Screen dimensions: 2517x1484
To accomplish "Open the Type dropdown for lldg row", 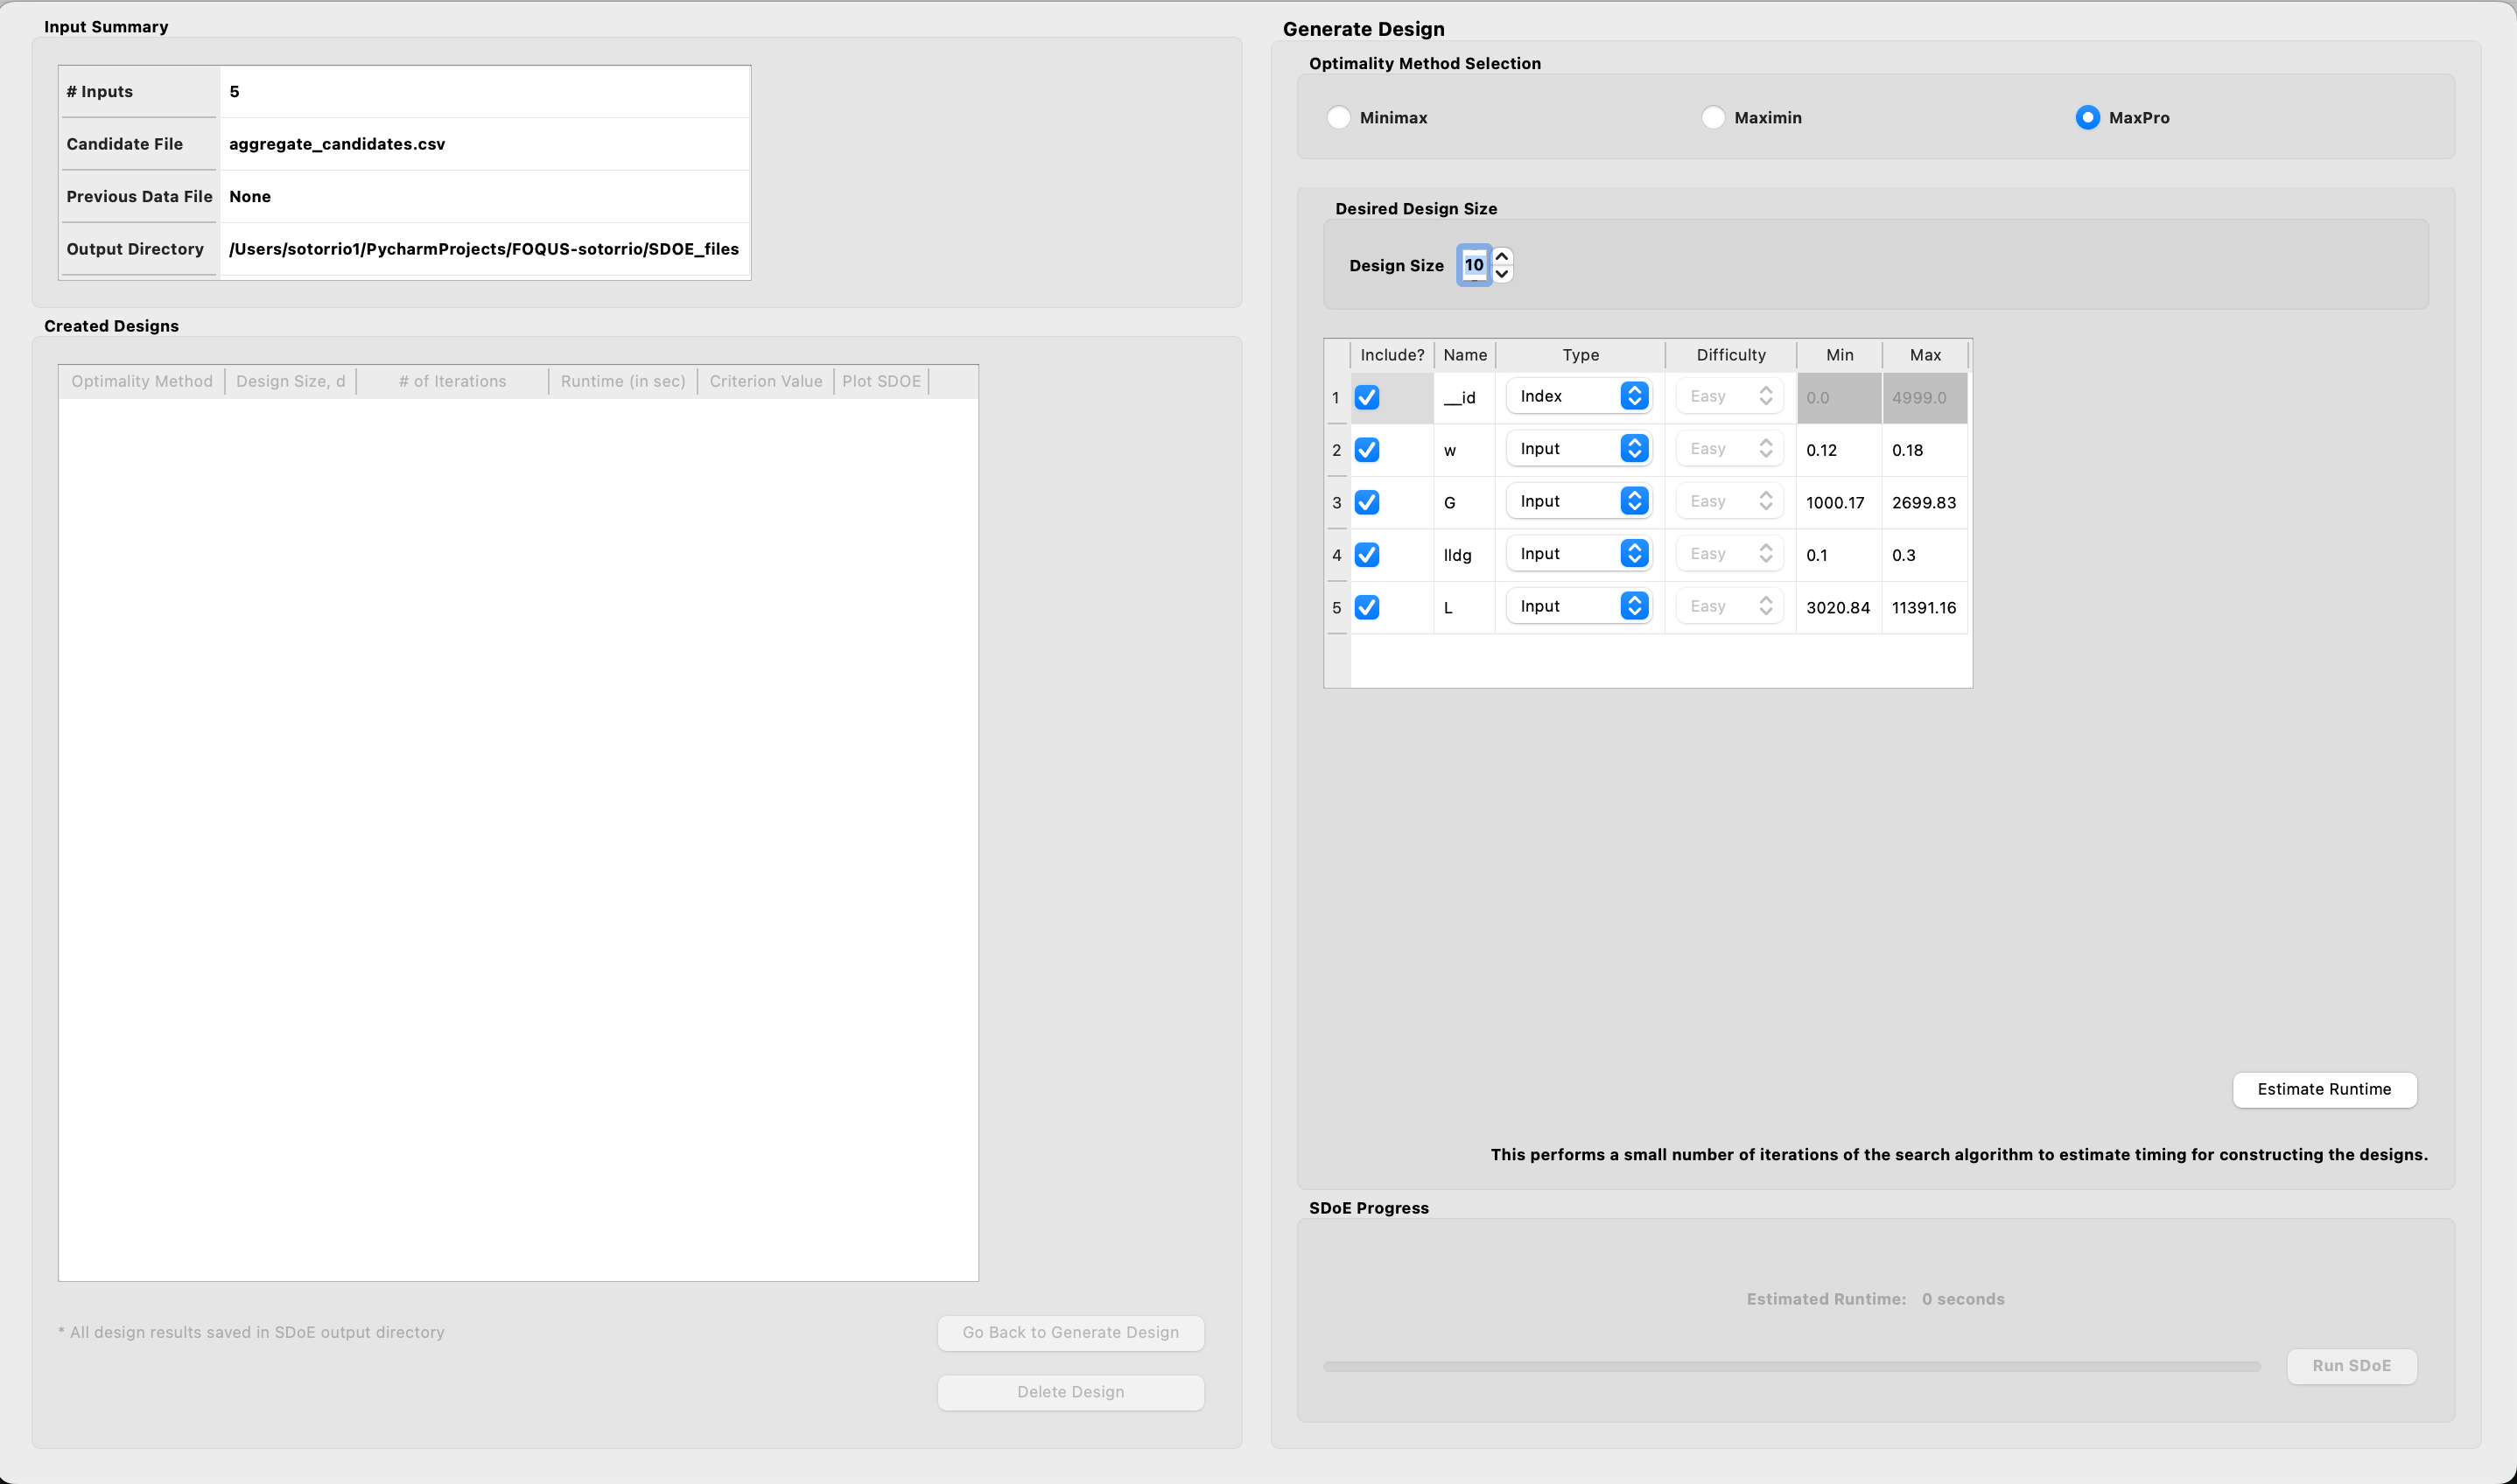I will coord(1578,554).
